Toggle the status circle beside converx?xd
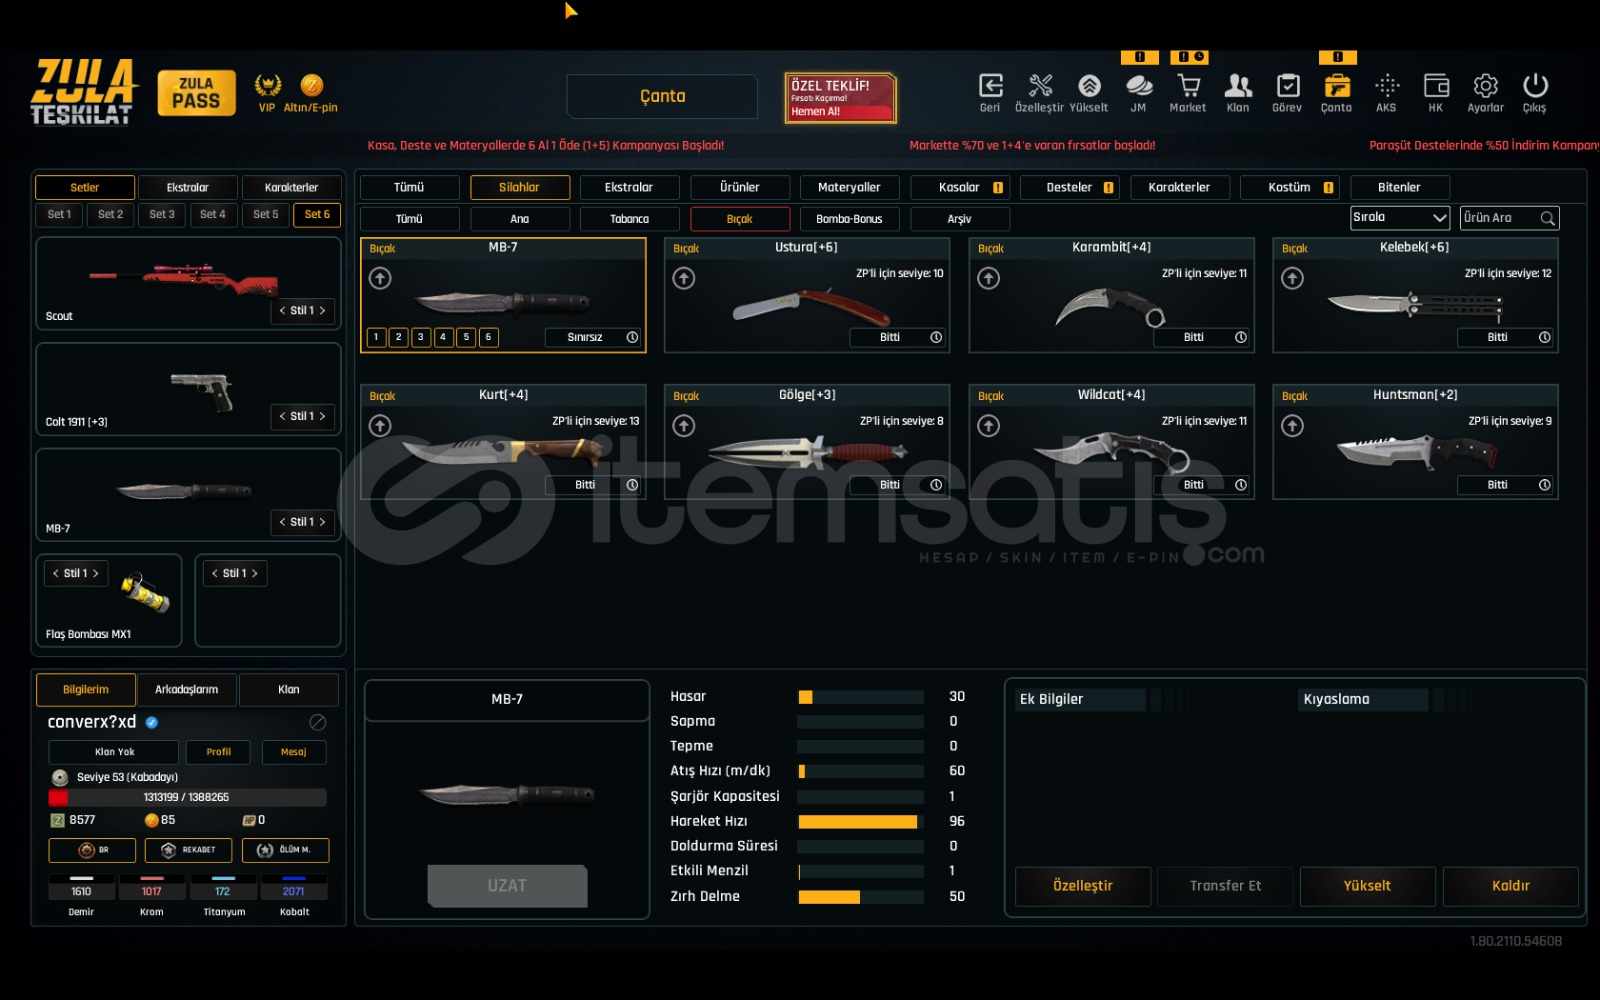 [318, 722]
